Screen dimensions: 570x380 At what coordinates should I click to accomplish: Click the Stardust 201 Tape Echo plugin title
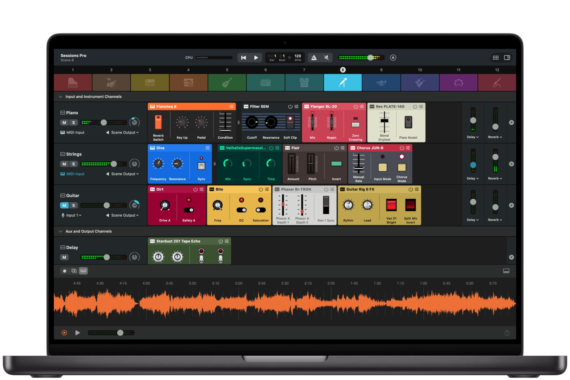(178, 241)
